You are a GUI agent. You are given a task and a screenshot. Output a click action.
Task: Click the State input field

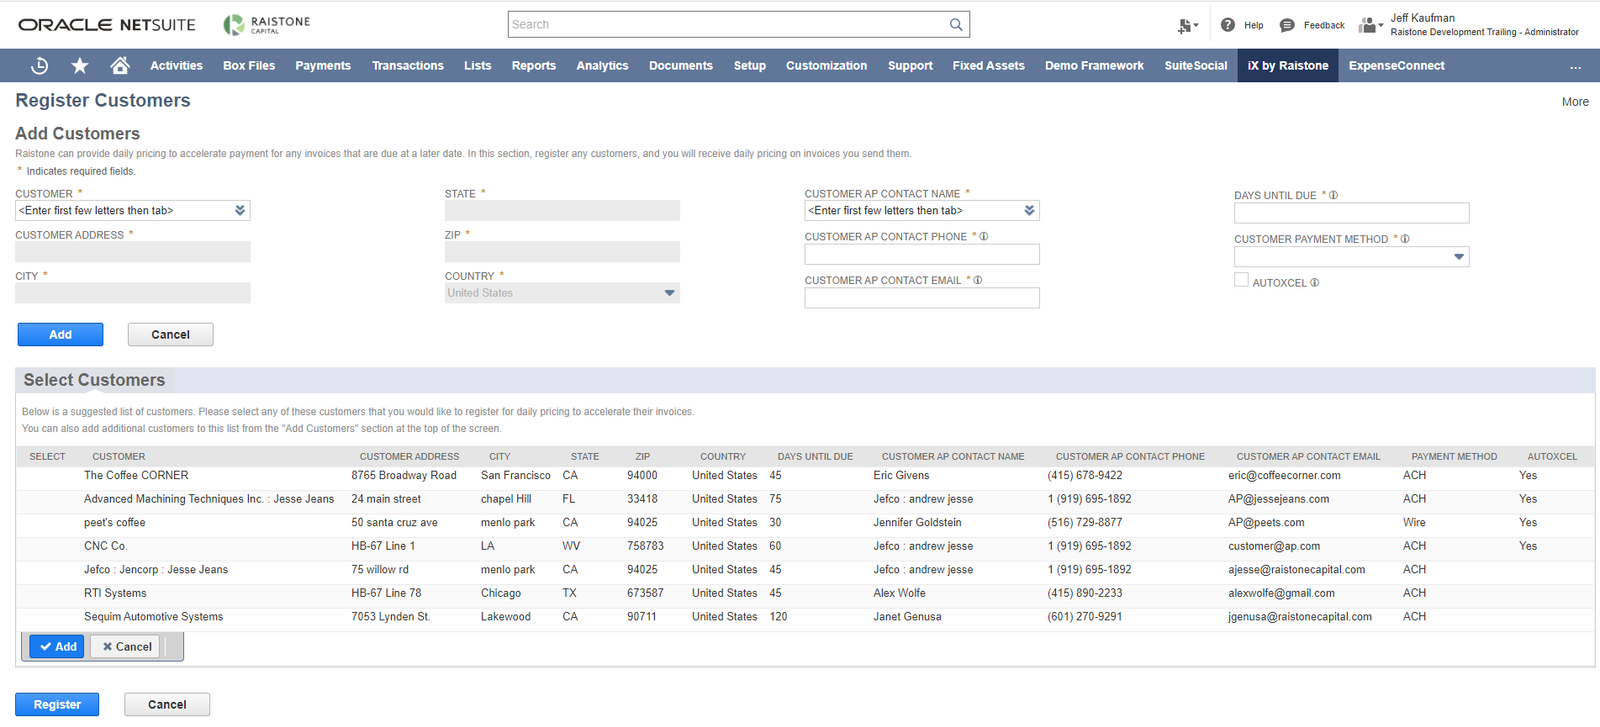[x=562, y=211]
